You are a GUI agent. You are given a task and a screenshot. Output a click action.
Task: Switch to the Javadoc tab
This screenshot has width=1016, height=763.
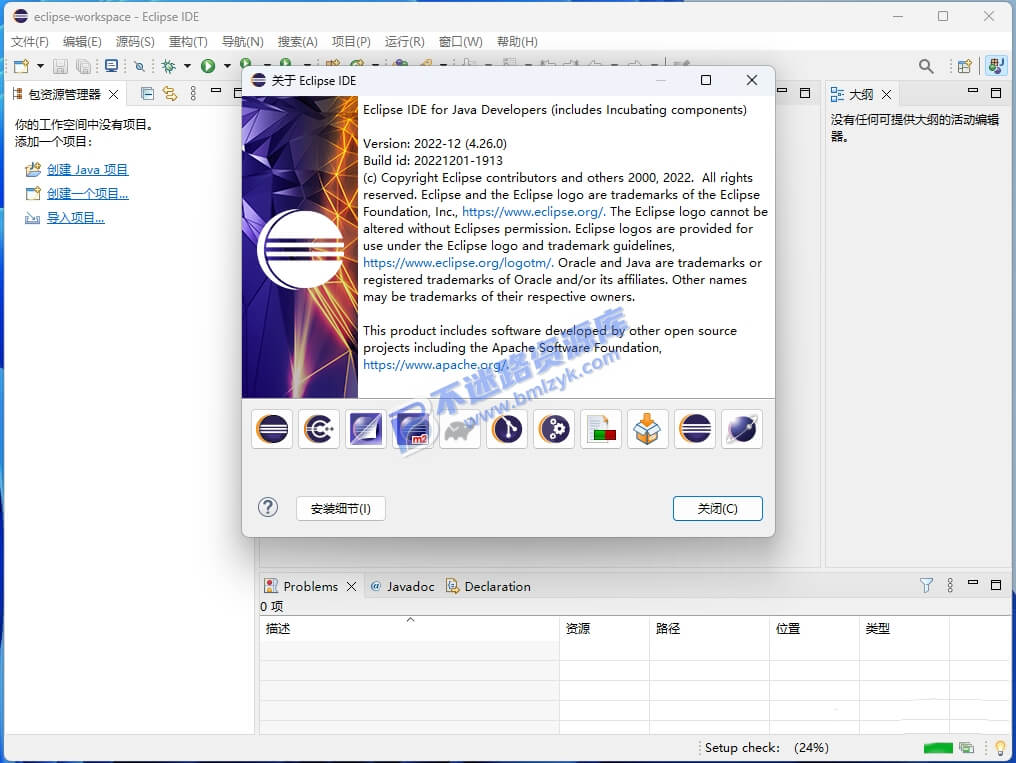tap(402, 586)
